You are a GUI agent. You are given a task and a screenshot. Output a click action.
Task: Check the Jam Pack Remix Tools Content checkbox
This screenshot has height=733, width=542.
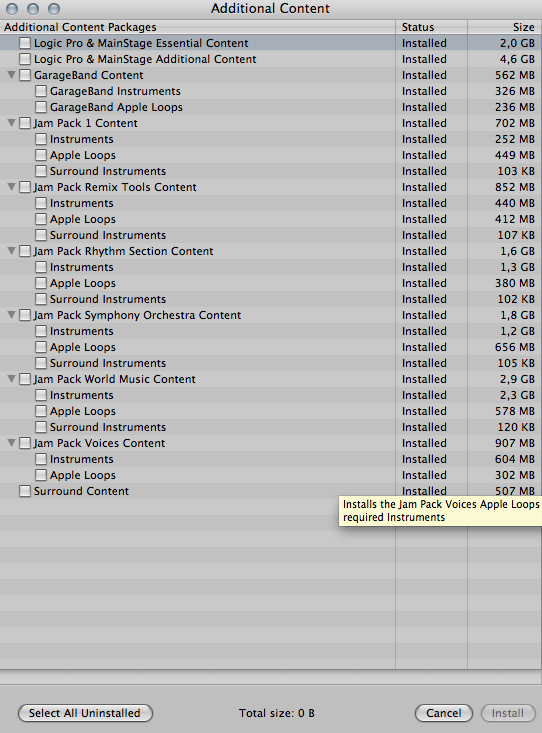[x=25, y=187]
